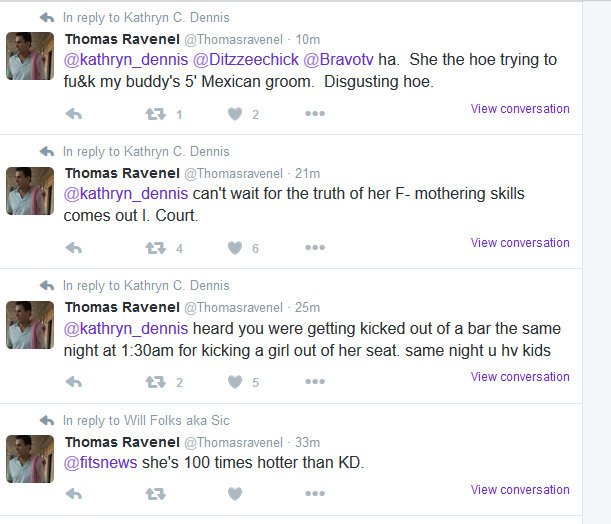Viewport: 611px width, 524px height.
Task: Open Thomas Ravenel avatar on the 21m tweet
Action: tap(30, 191)
